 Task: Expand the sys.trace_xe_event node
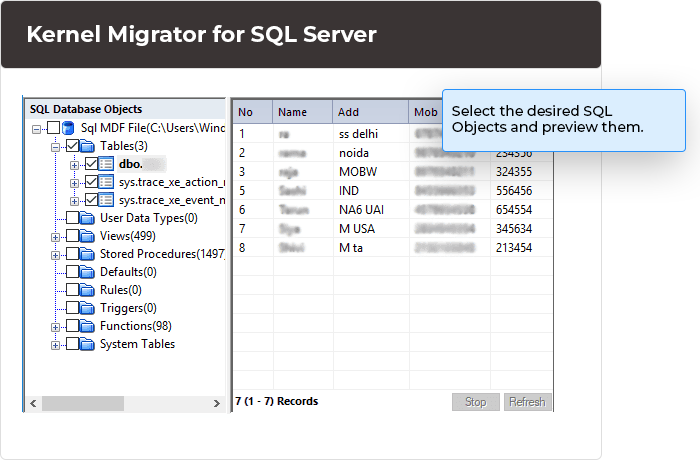[x=74, y=201]
